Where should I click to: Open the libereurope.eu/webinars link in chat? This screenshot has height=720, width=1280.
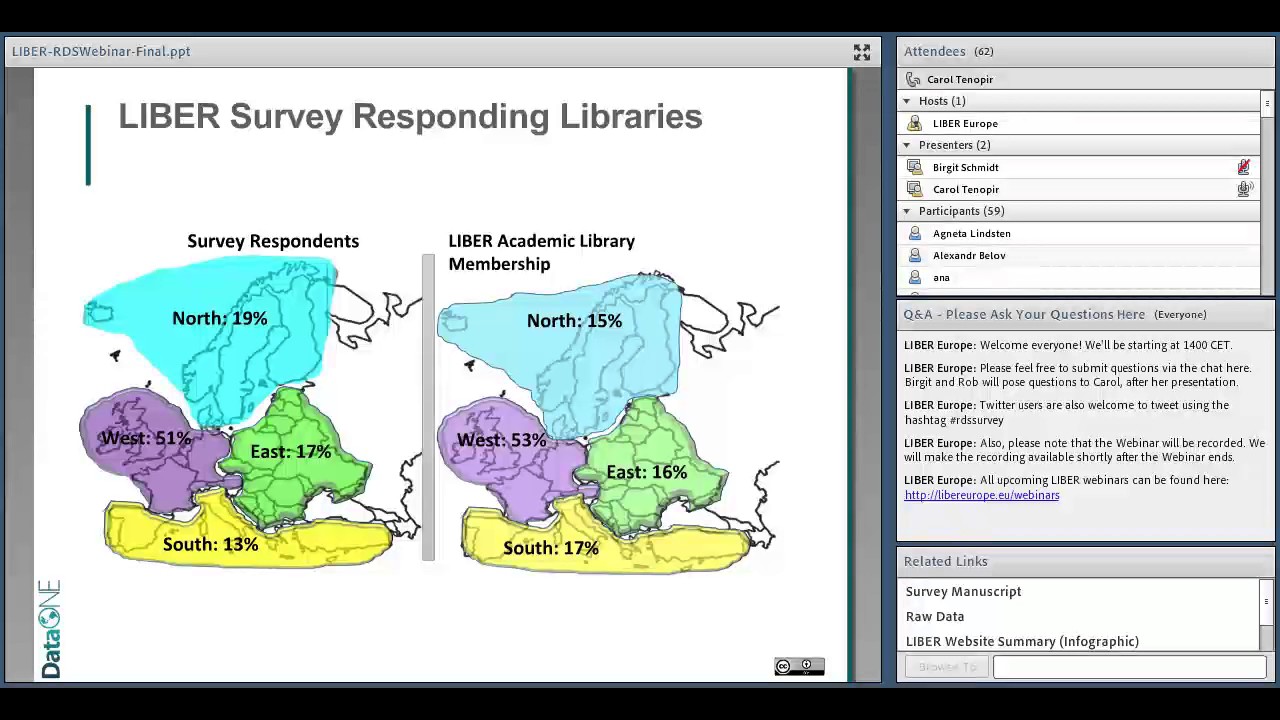click(x=981, y=495)
